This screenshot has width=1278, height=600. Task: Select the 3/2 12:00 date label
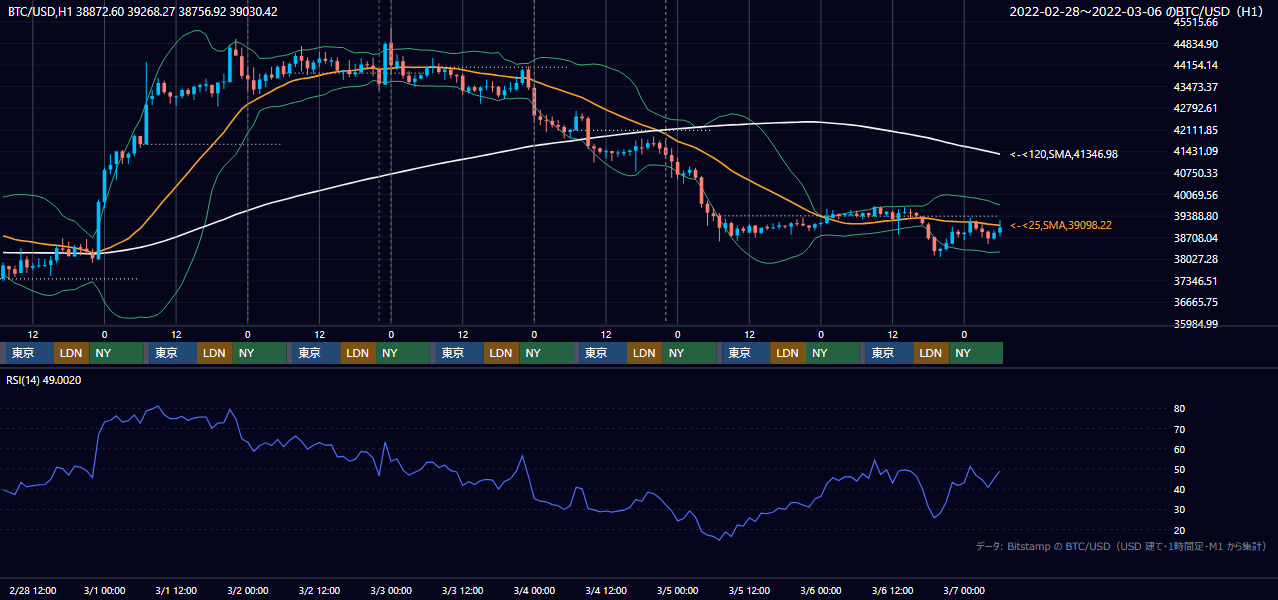(x=320, y=590)
